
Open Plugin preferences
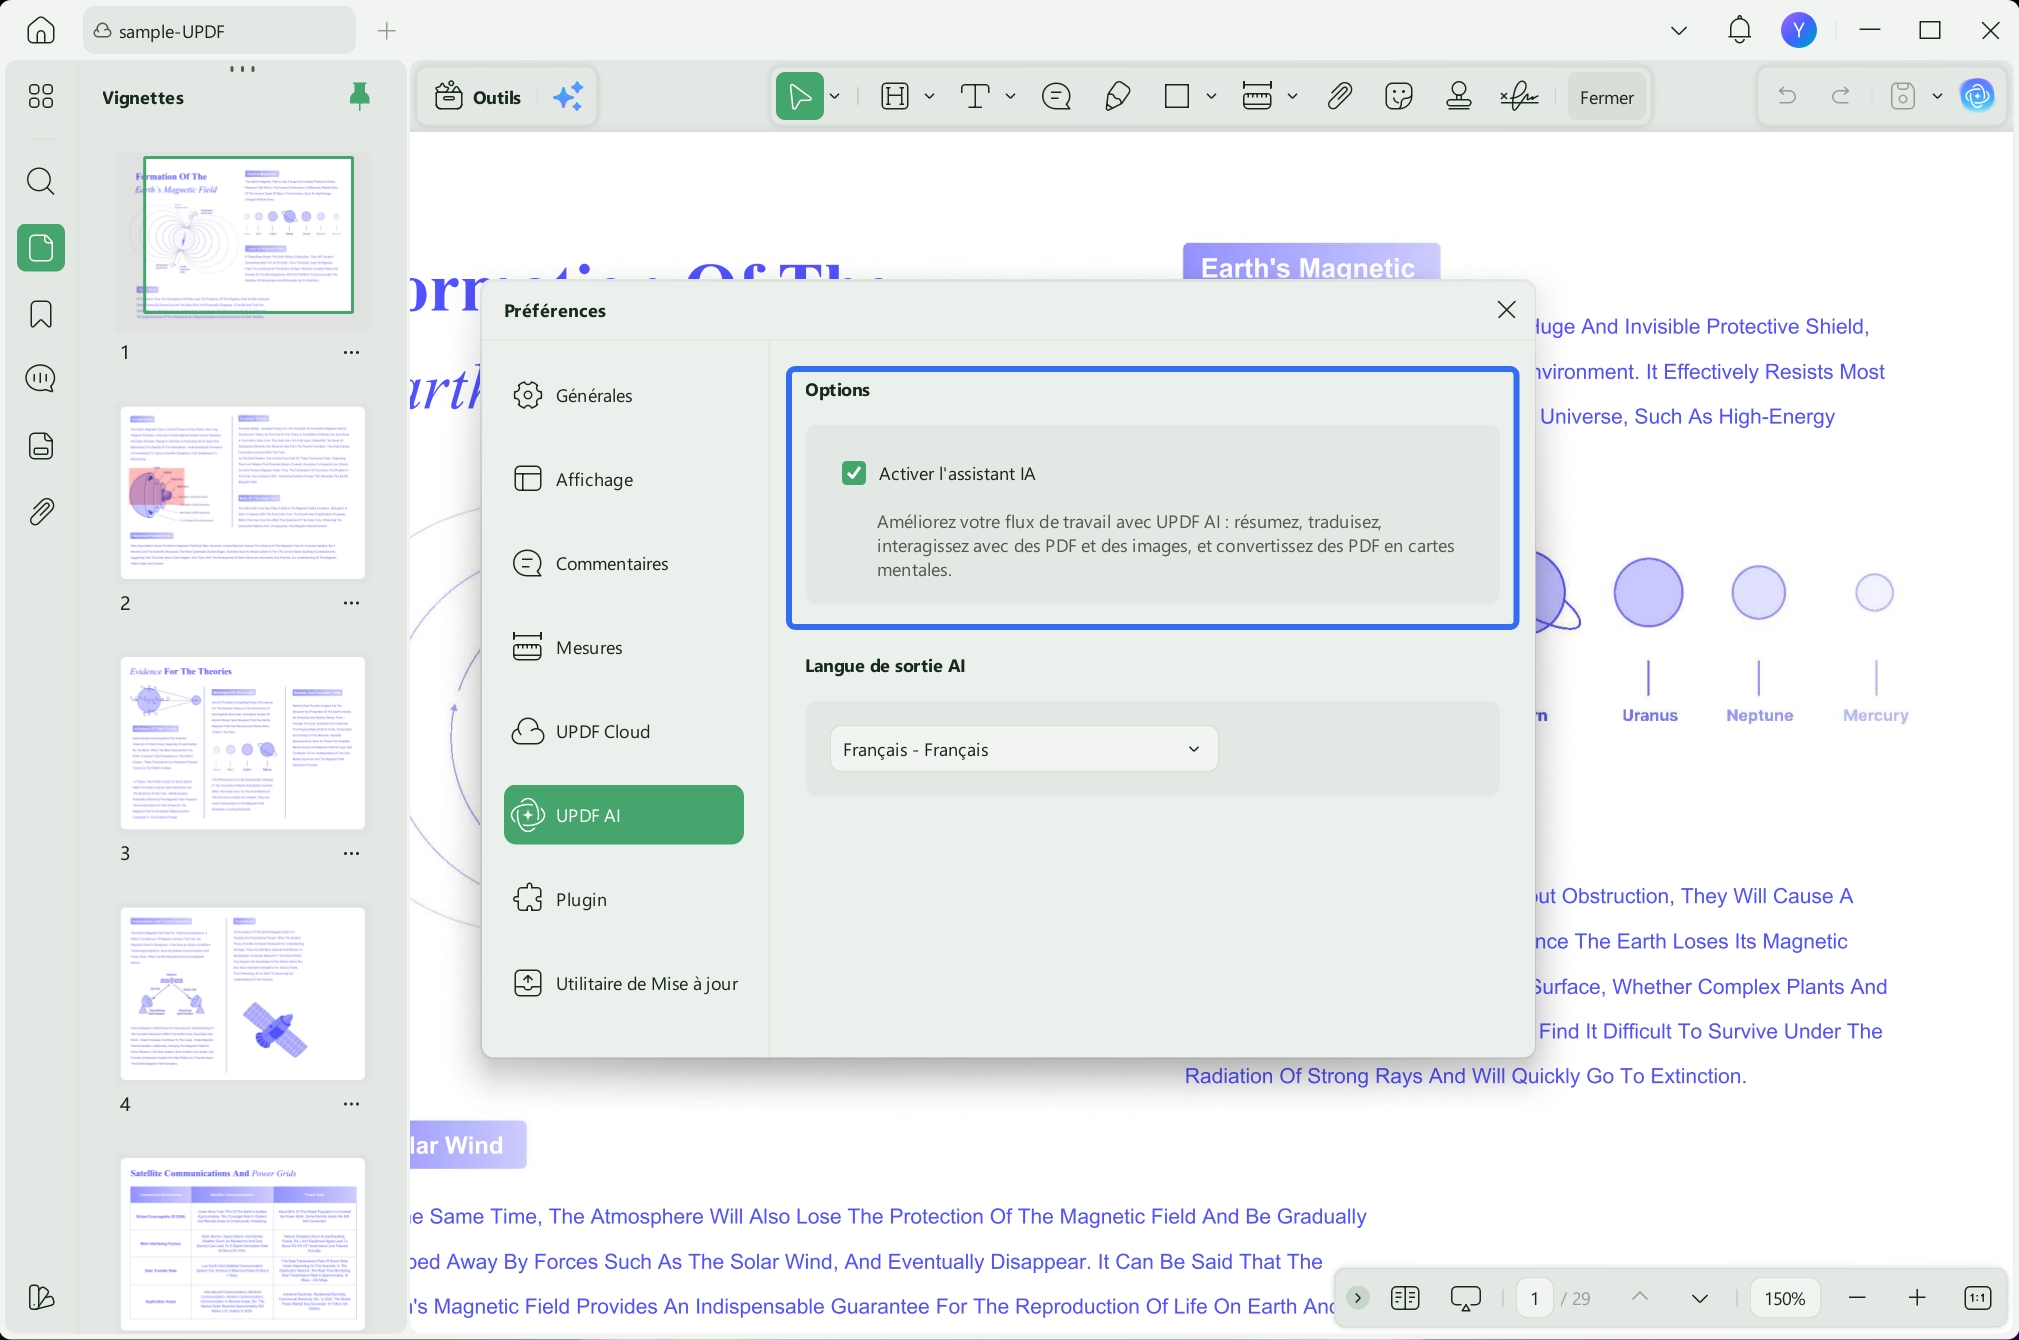(x=624, y=899)
